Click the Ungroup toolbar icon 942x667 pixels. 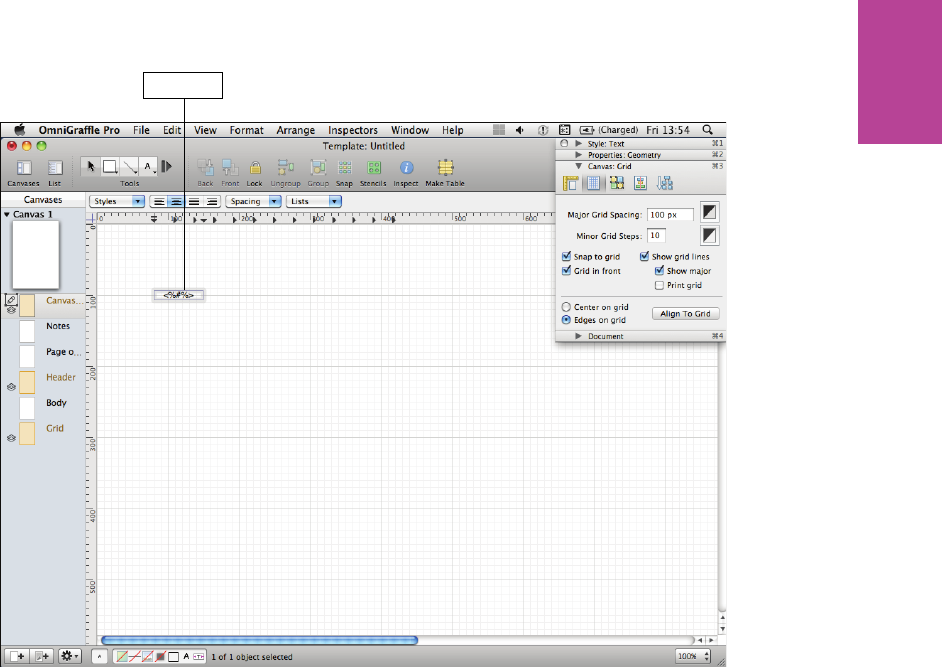285,168
